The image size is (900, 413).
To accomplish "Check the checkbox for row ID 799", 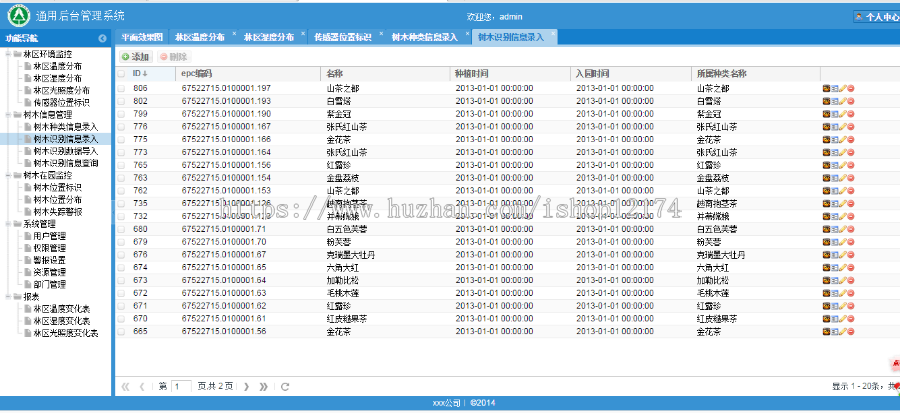I will pyautogui.click(x=121, y=114).
